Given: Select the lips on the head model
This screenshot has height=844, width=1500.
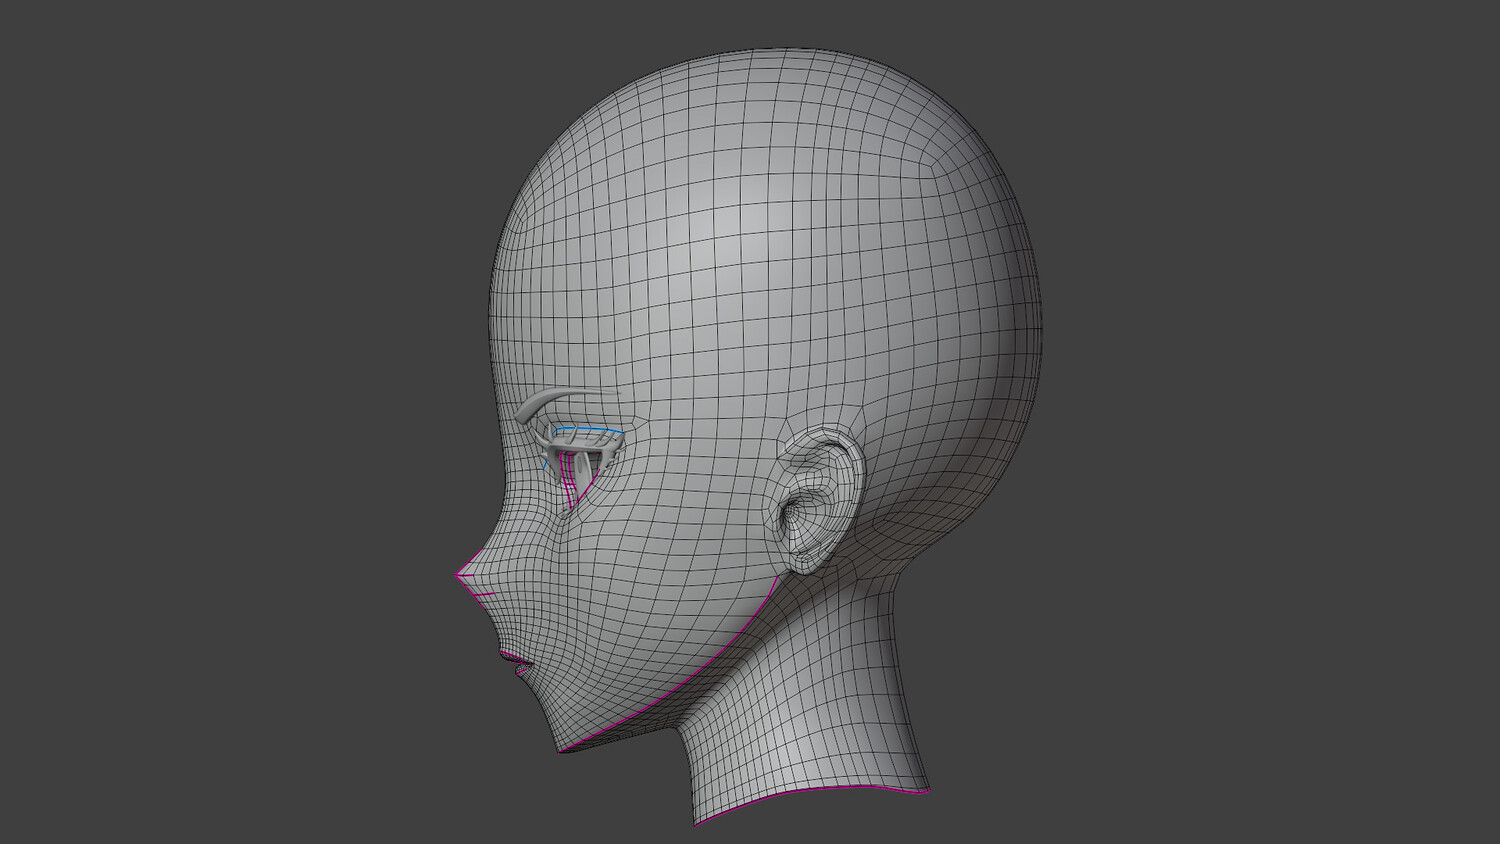Looking at the screenshot, I should point(516,663).
